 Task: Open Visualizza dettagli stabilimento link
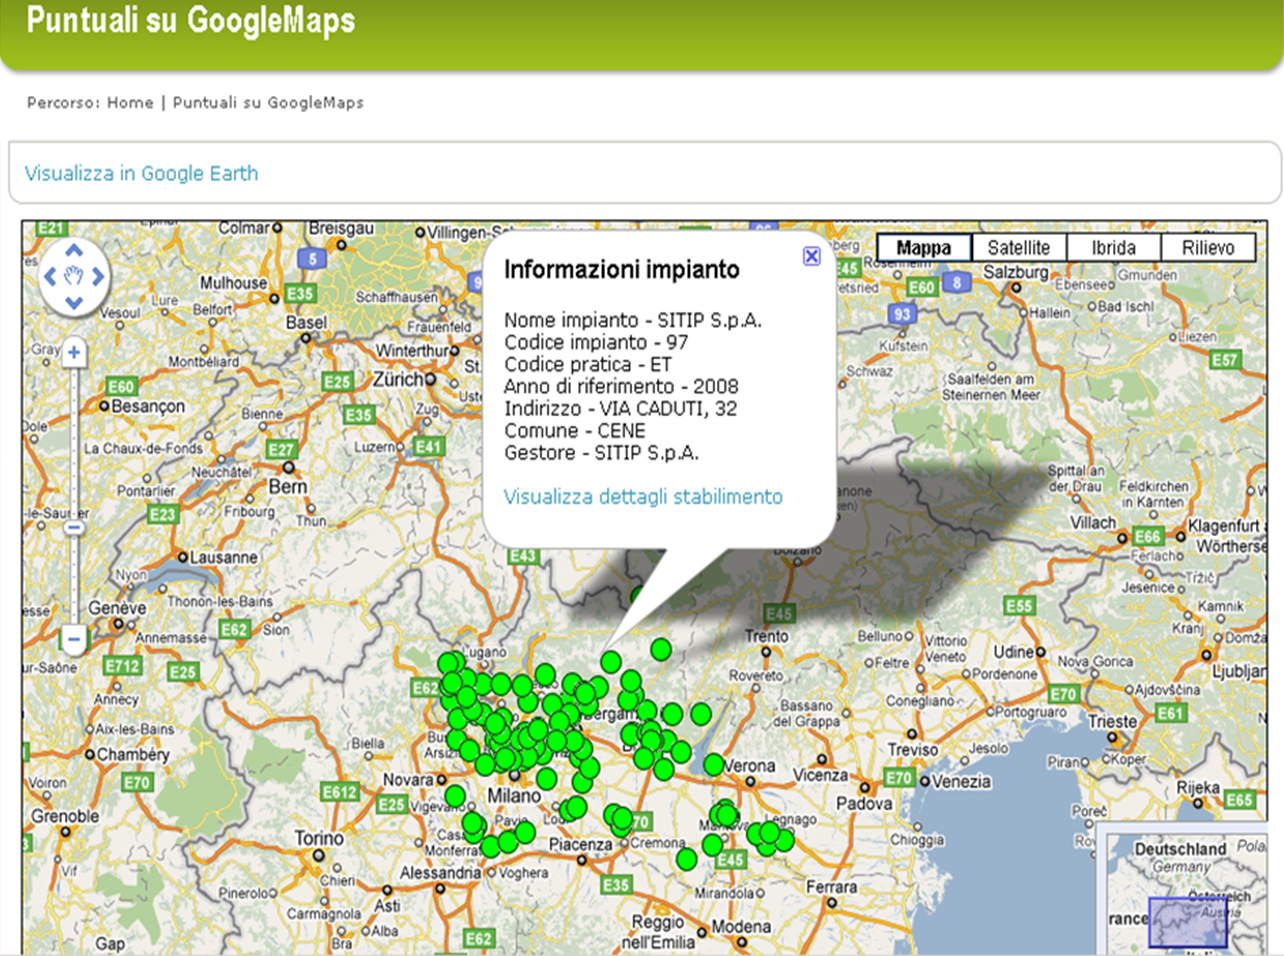pos(643,497)
